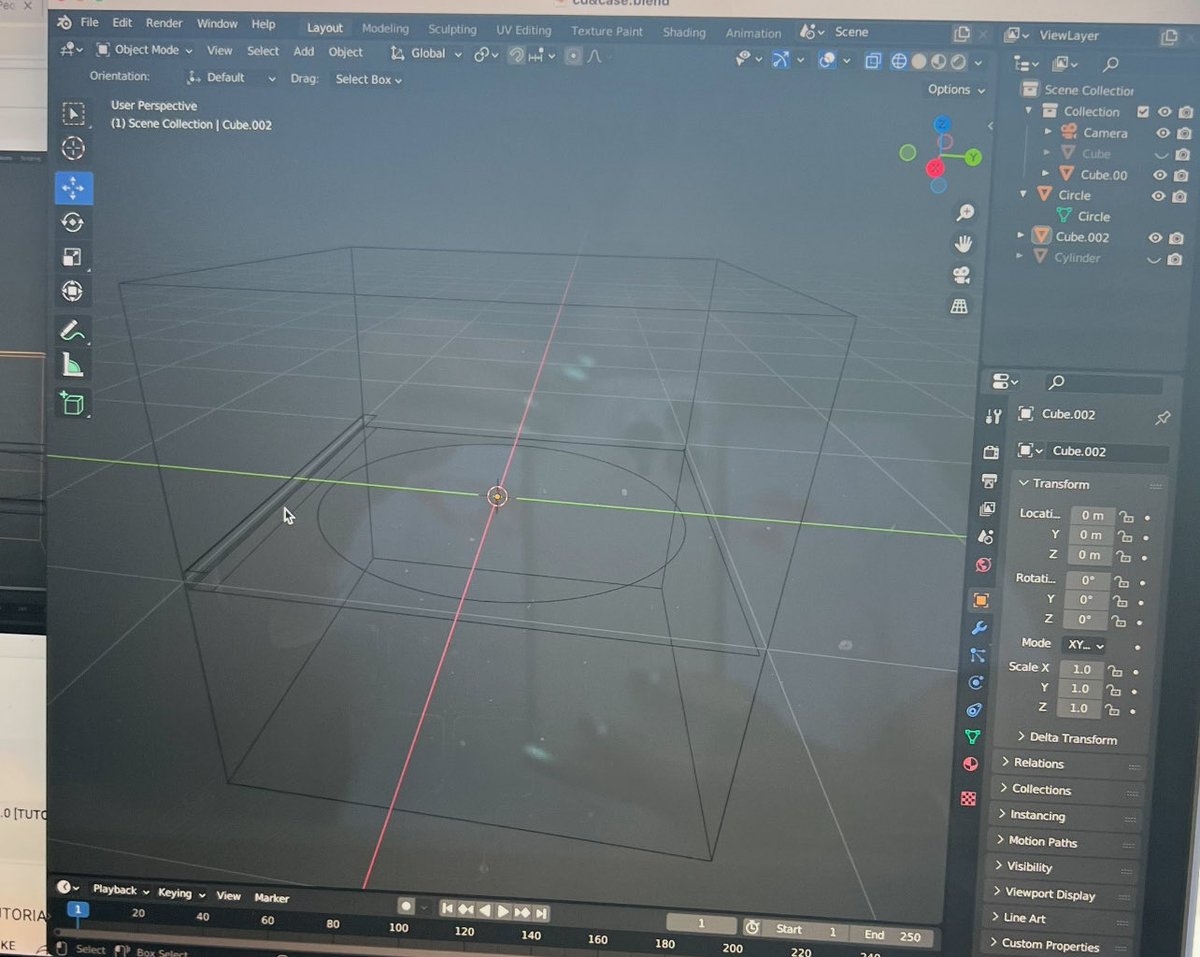
Task: Open the File menu
Action: 89,22
